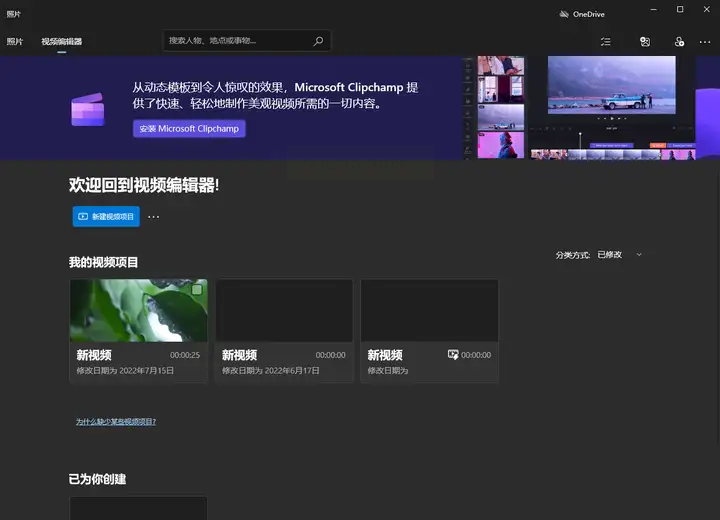720x520 pixels.
Task: Close the Photos window
Action: [707, 9]
